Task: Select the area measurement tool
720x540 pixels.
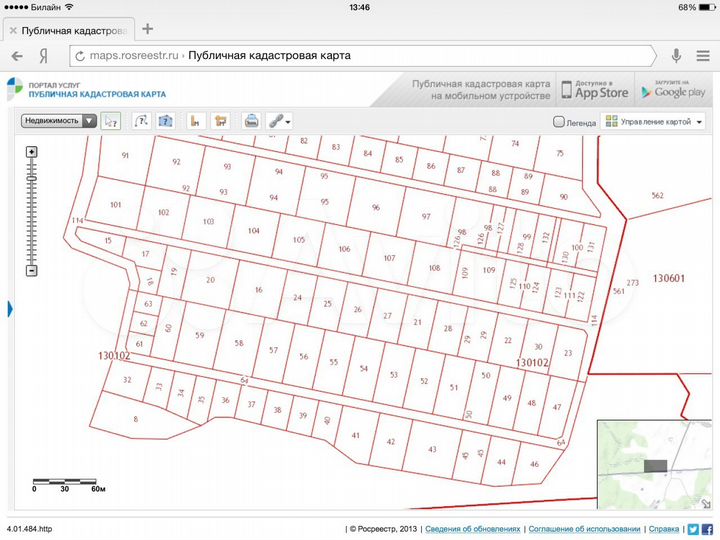Action: coord(220,121)
